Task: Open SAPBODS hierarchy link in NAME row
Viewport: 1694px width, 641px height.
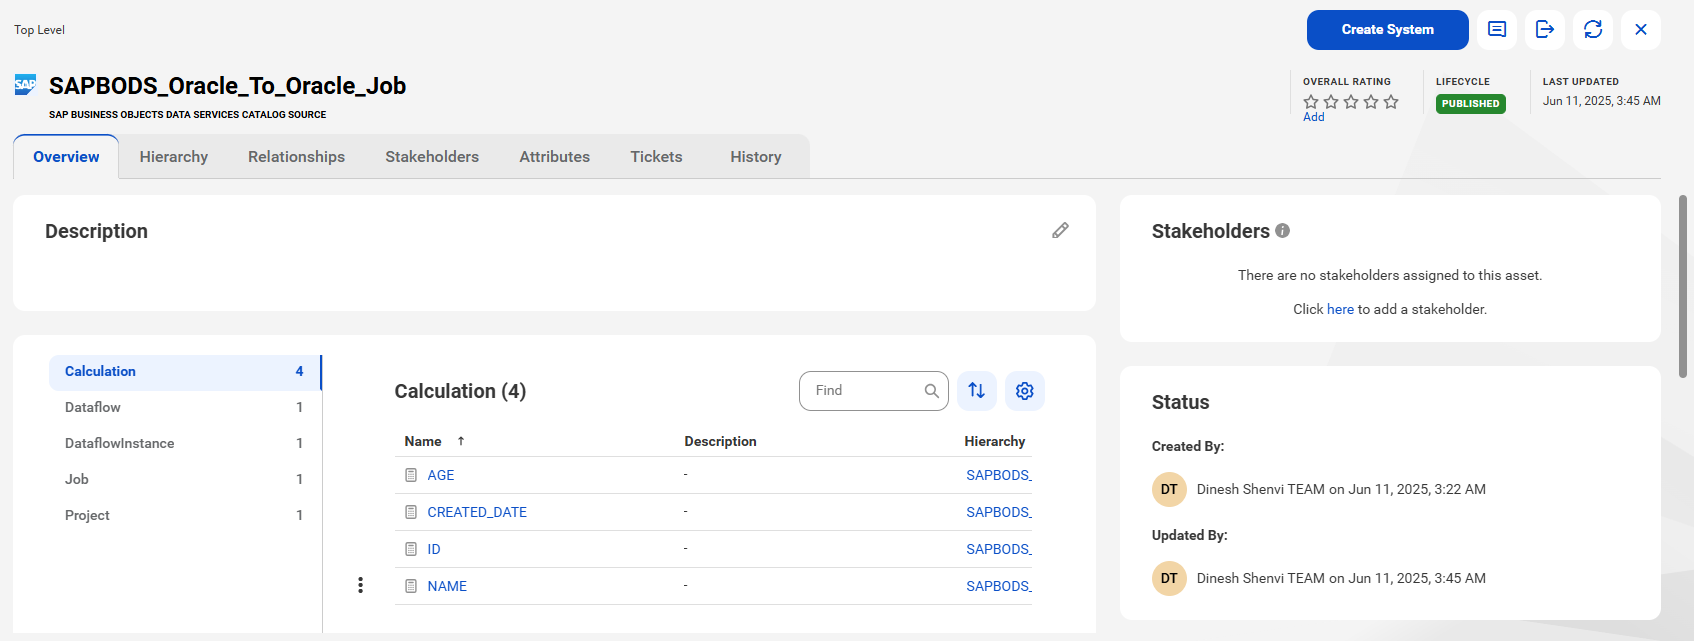Action: (x=999, y=586)
